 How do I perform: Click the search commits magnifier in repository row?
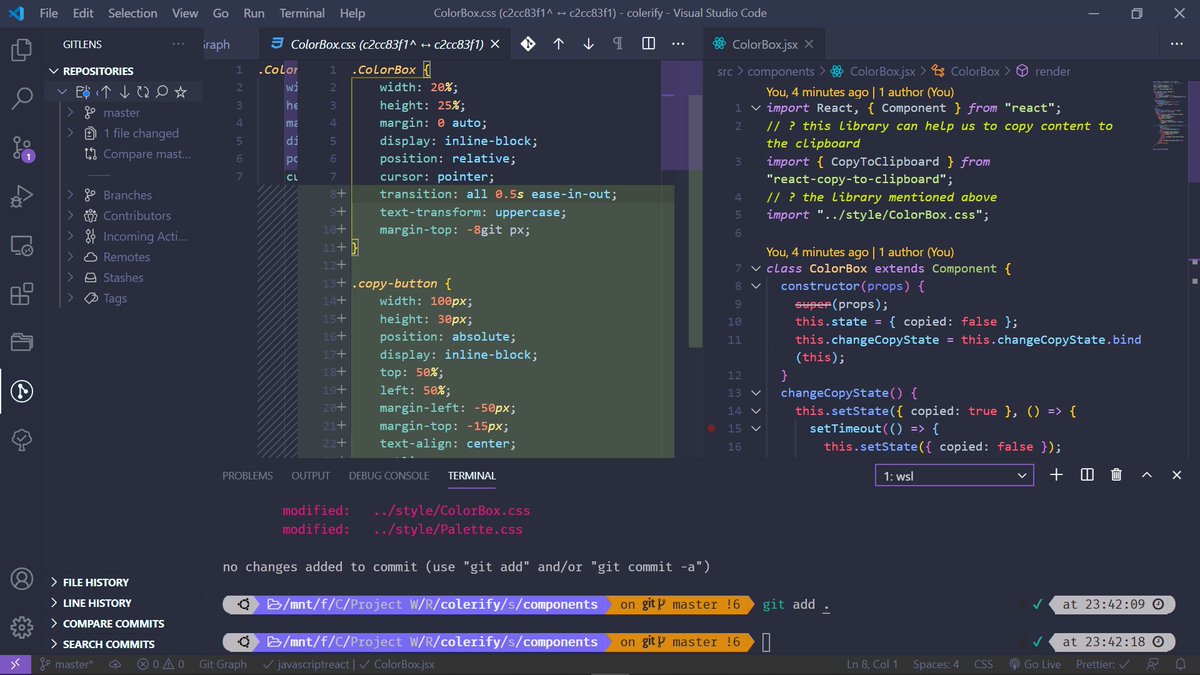pos(161,92)
